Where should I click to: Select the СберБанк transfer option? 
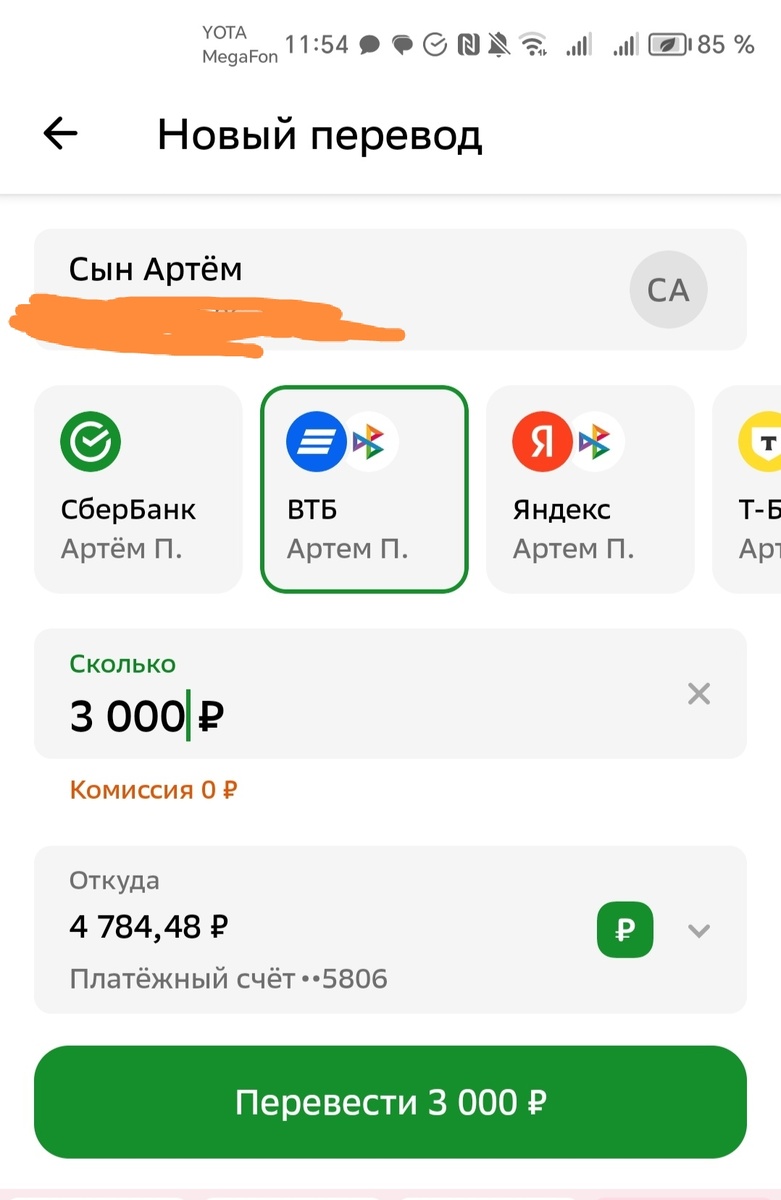137,488
